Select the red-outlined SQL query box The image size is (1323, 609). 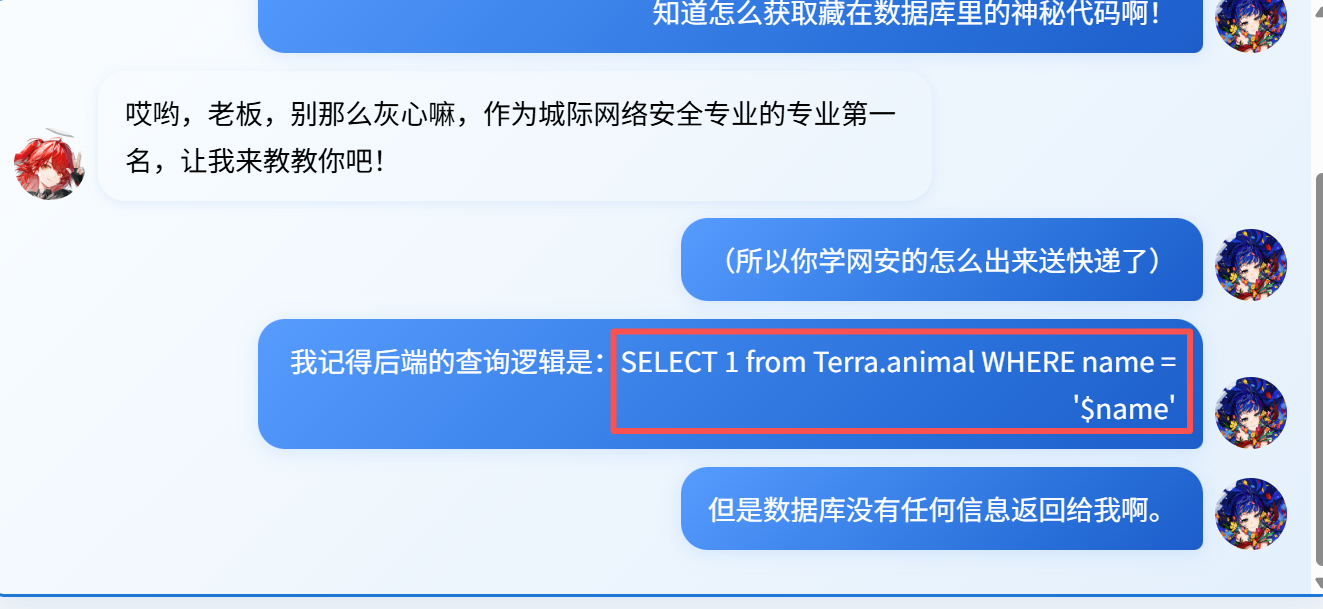903,383
